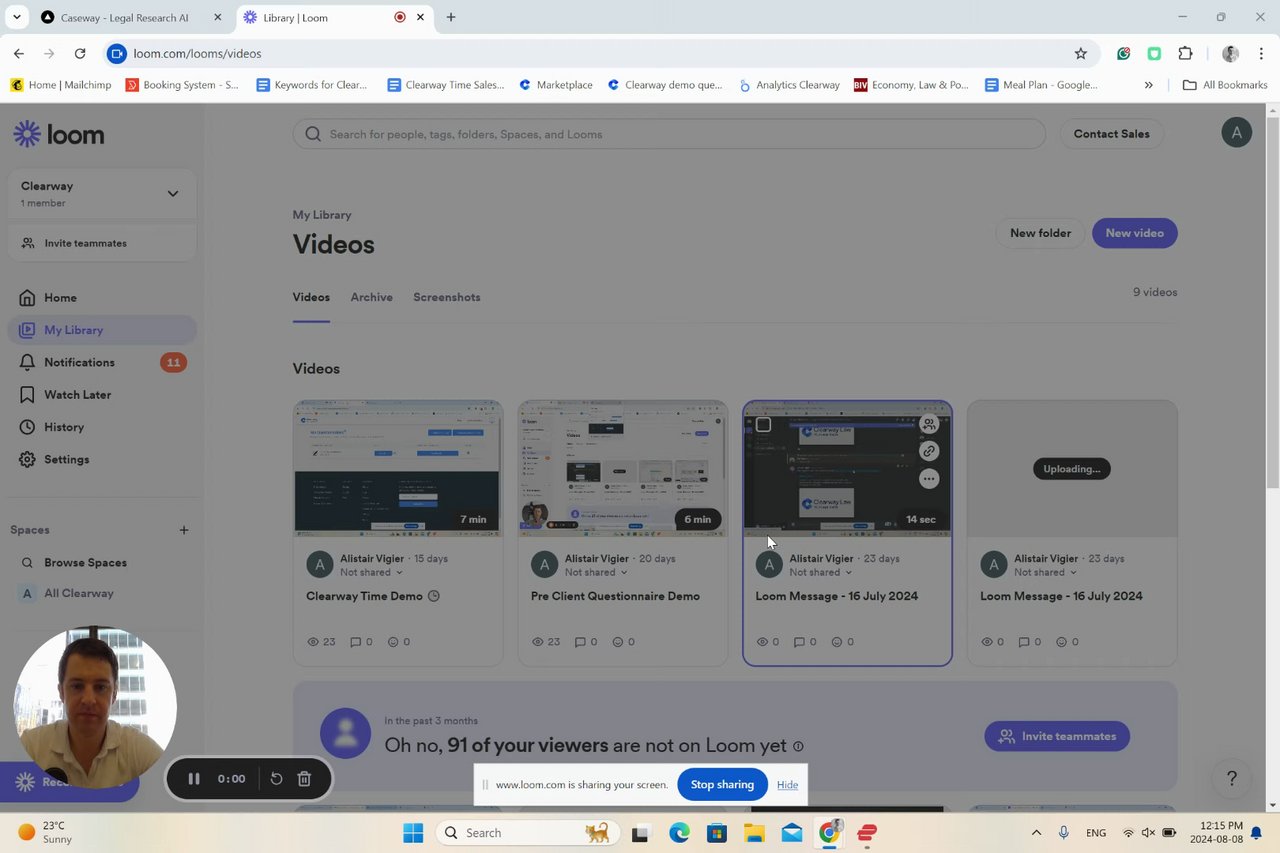This screenshot has width=1280, height=853.
Task: Open a new browser tab
Action: pyautogui.click(x=451, y=17)
